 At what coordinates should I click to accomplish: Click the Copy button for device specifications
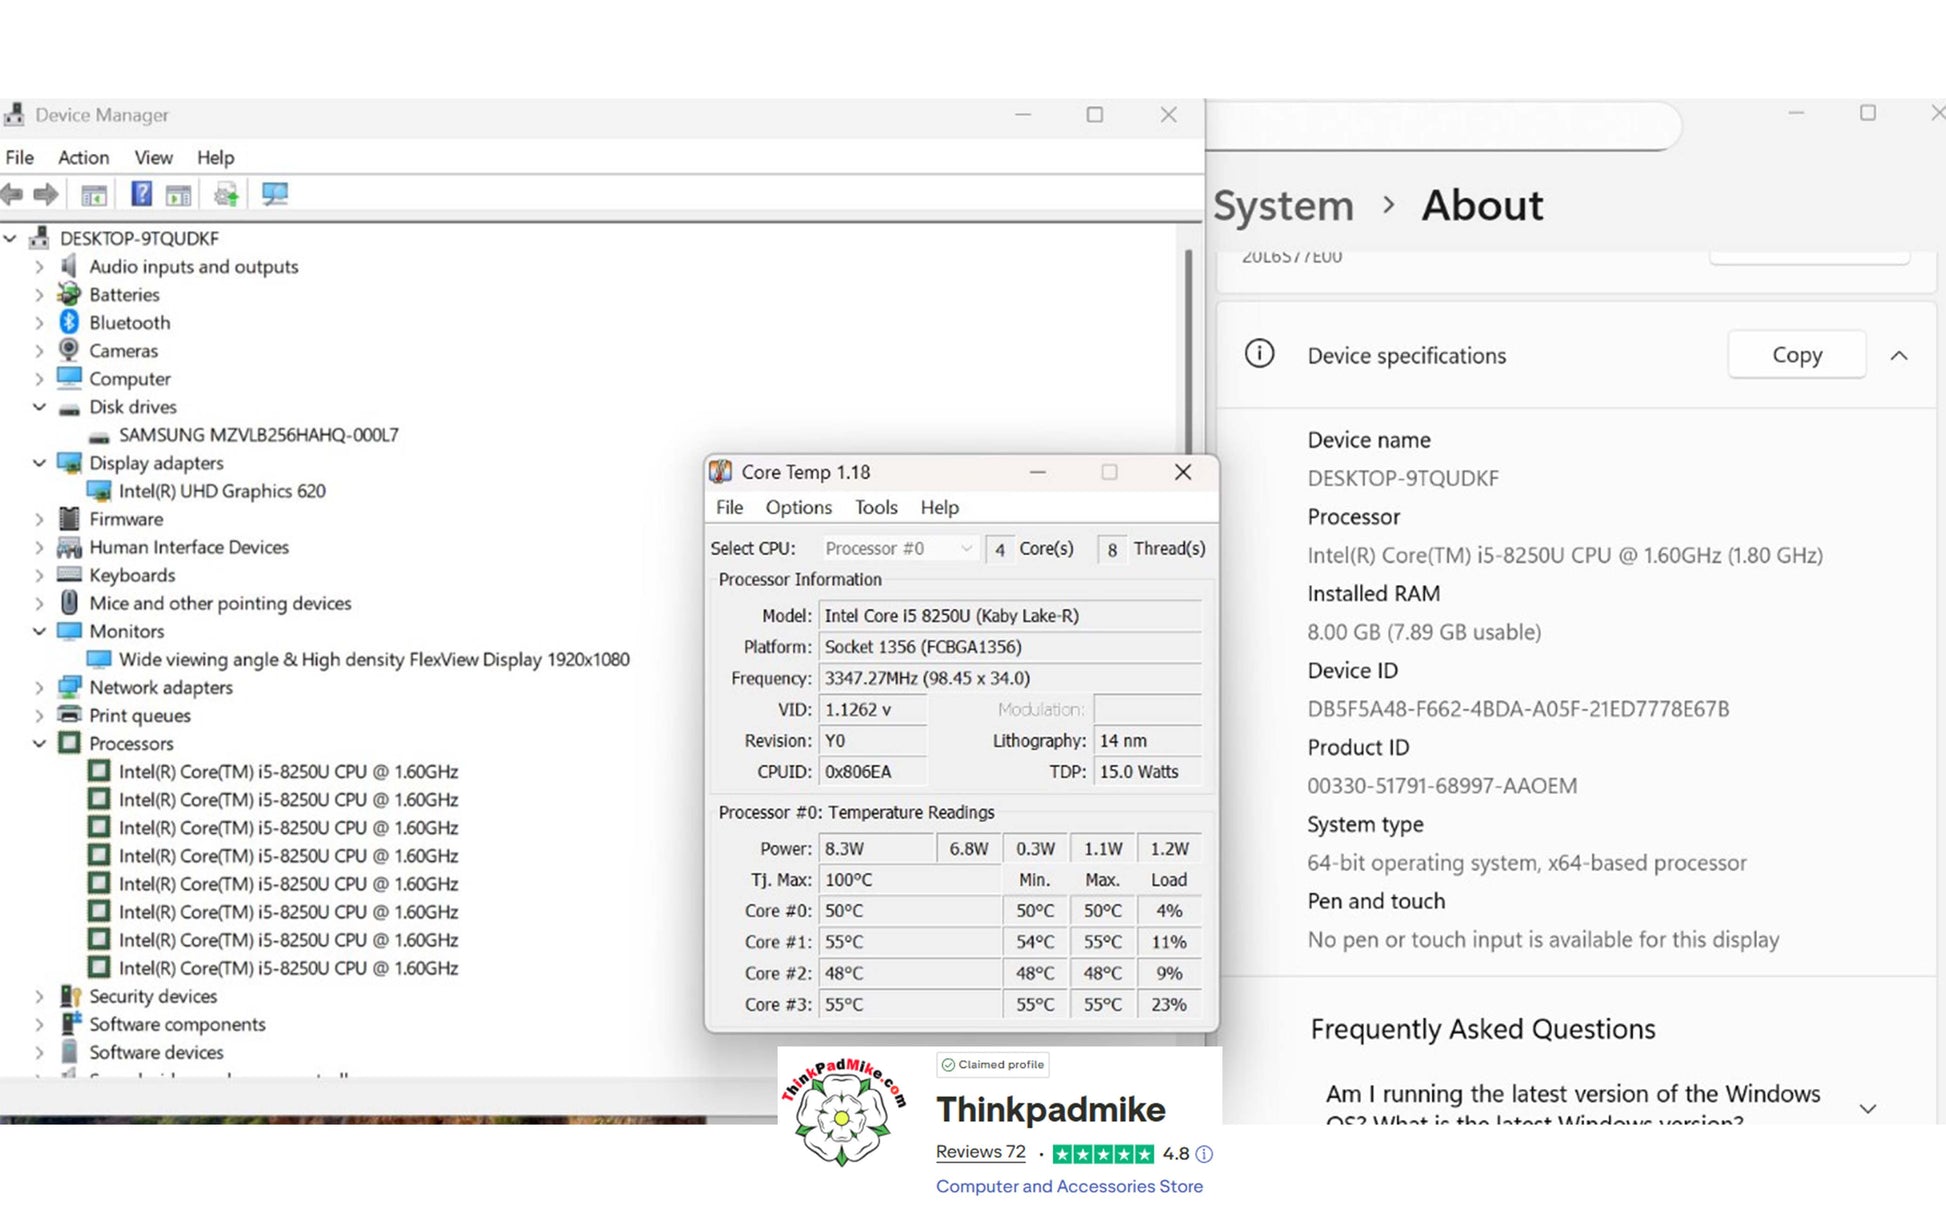[1796, 354]
